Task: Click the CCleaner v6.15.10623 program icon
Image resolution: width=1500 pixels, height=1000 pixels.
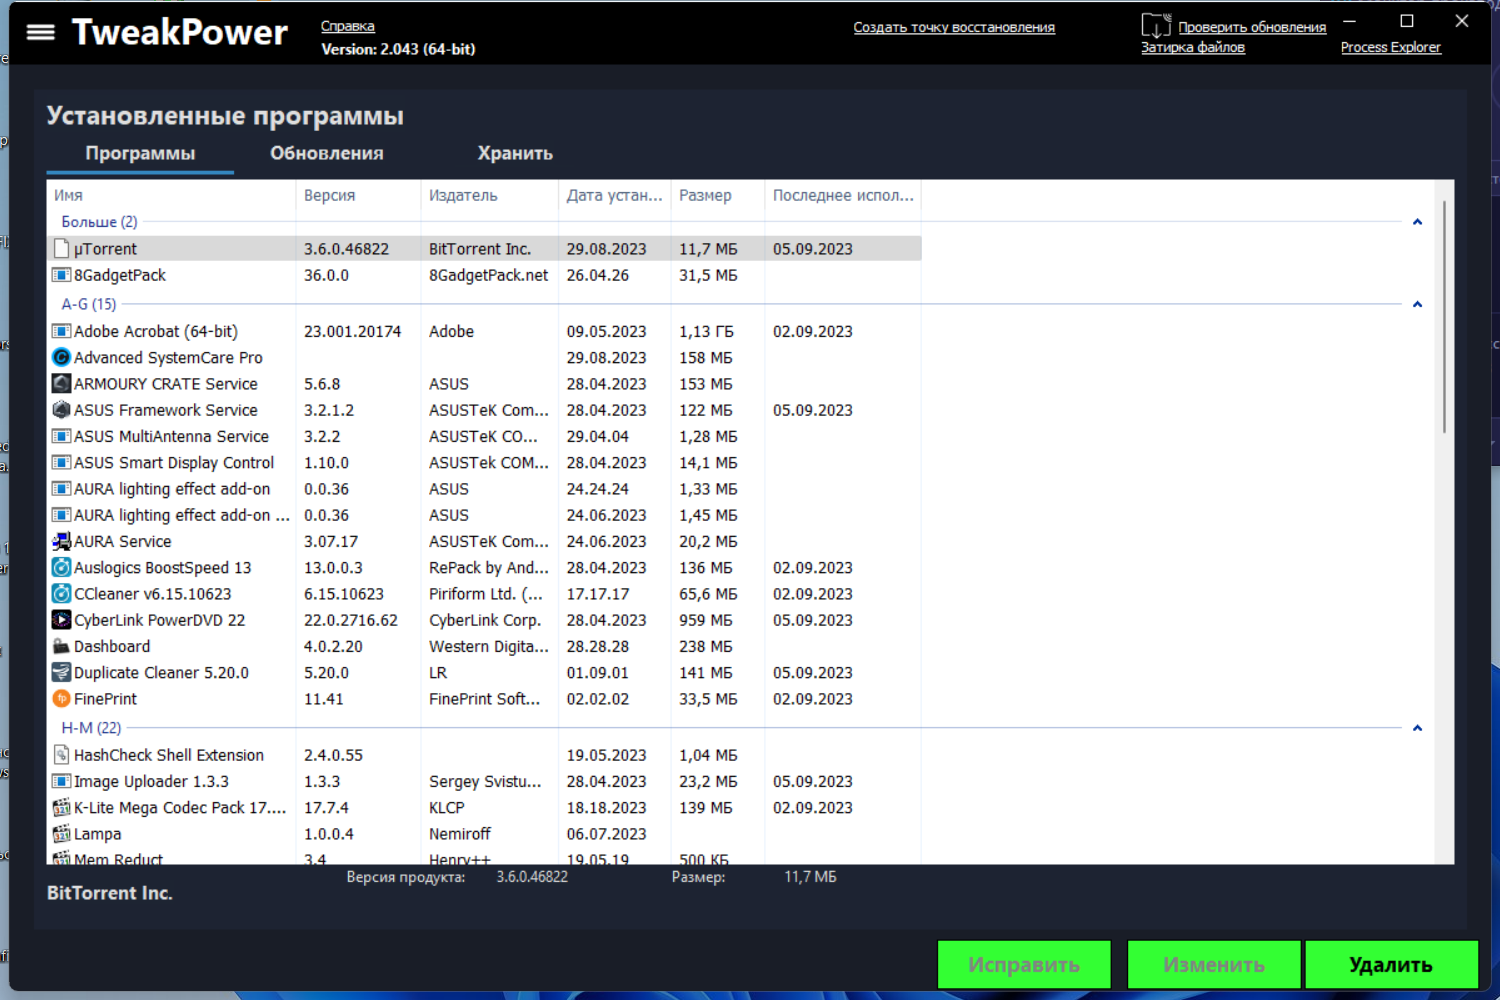Action: pos(61,593)
